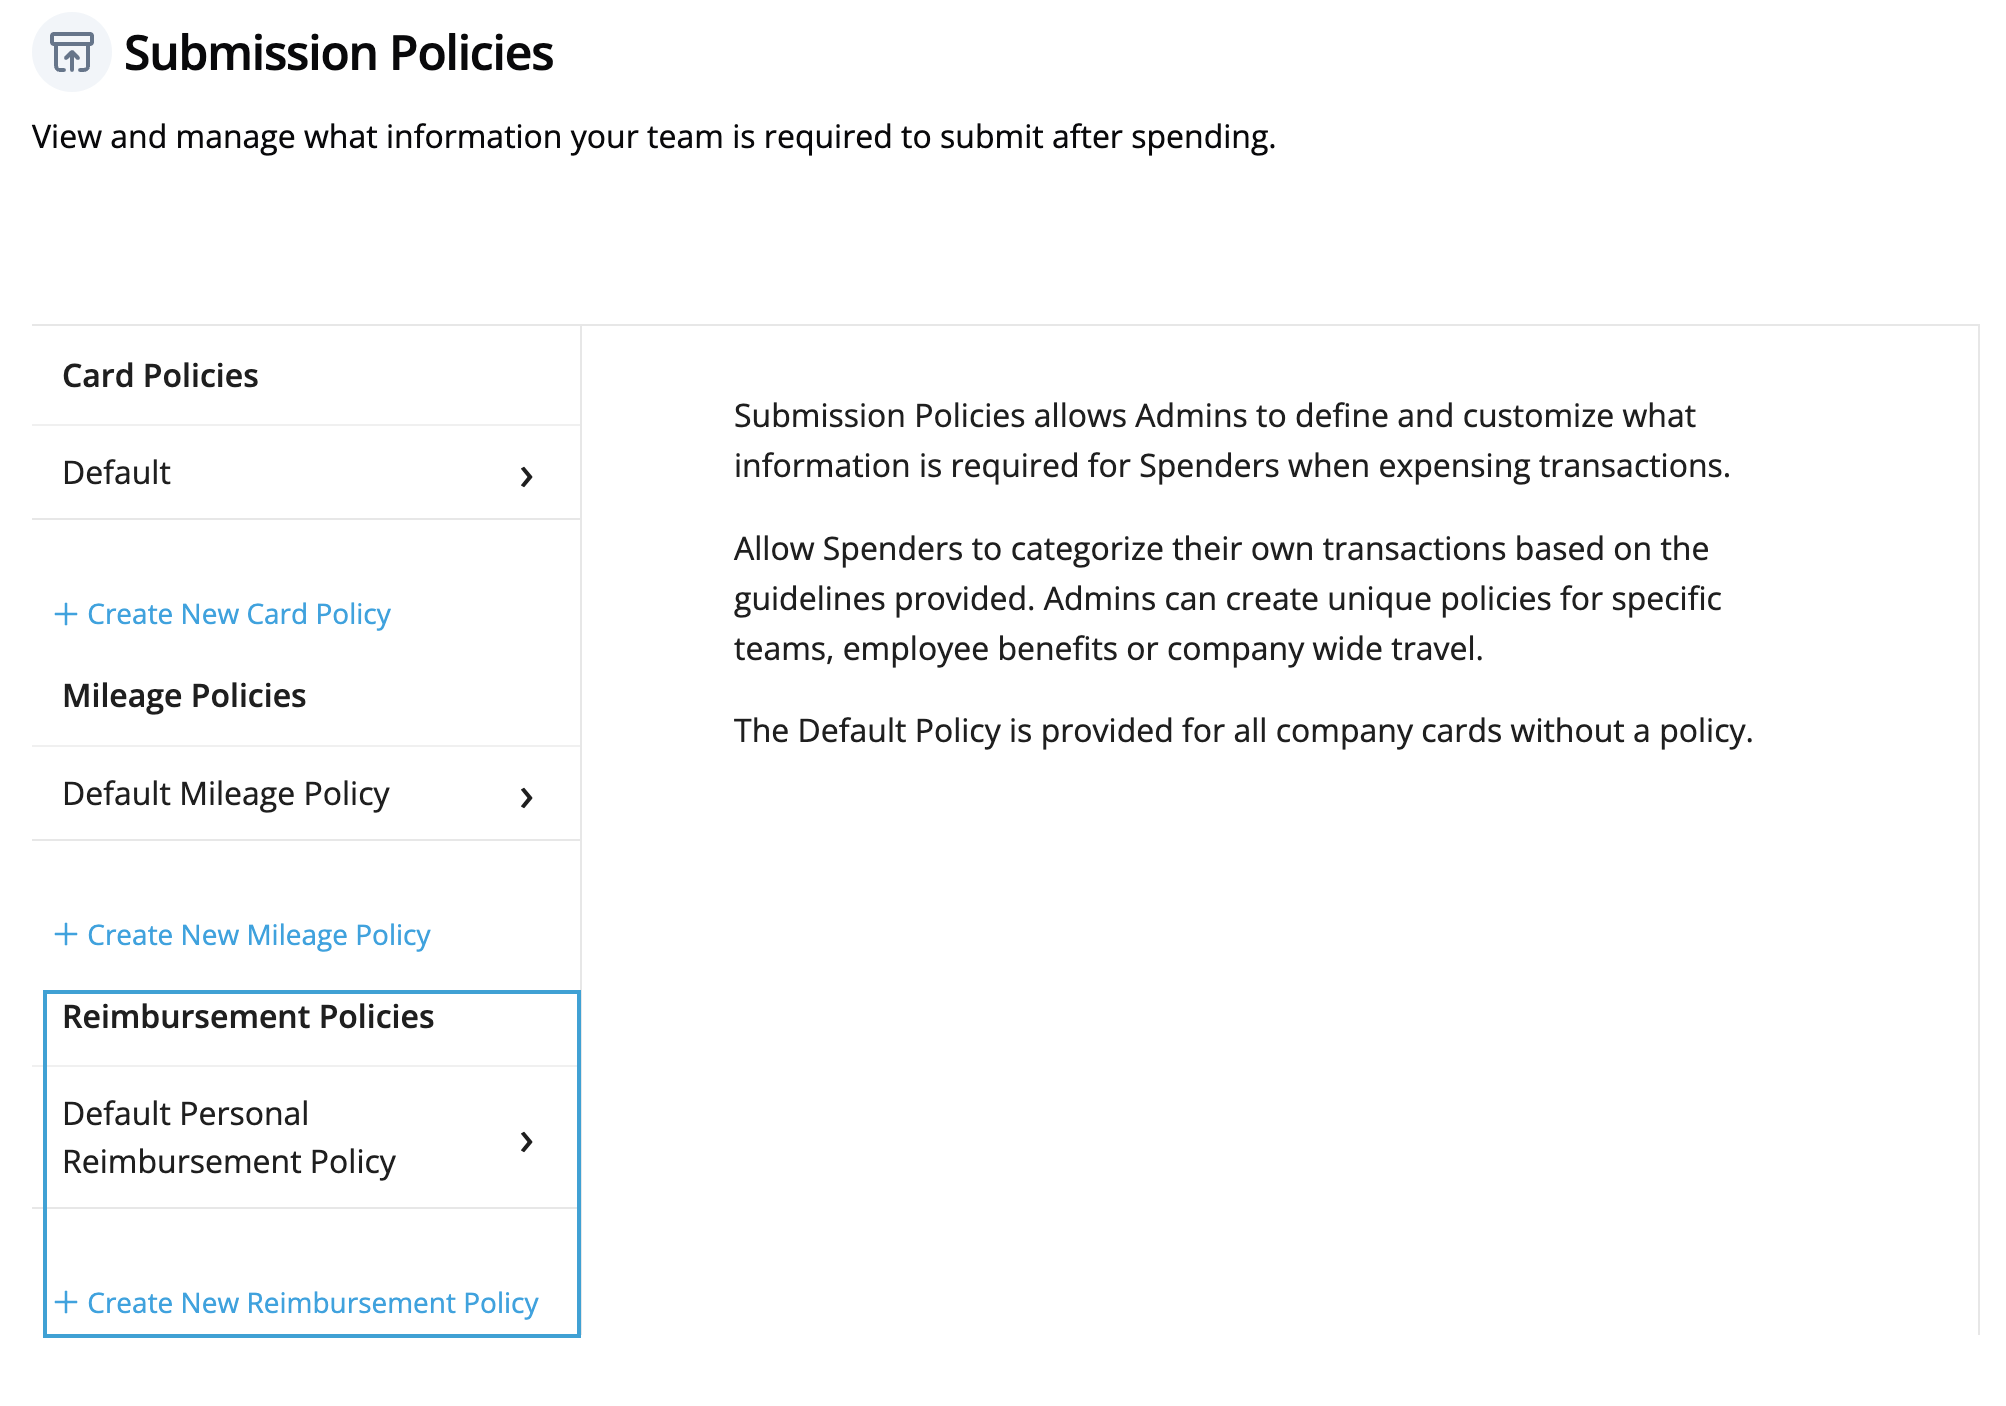Image resolution: width=2006 pixels, height=1406 pixels.
Task: Click the Create New Card Policy link
Action: pos(238,614)
